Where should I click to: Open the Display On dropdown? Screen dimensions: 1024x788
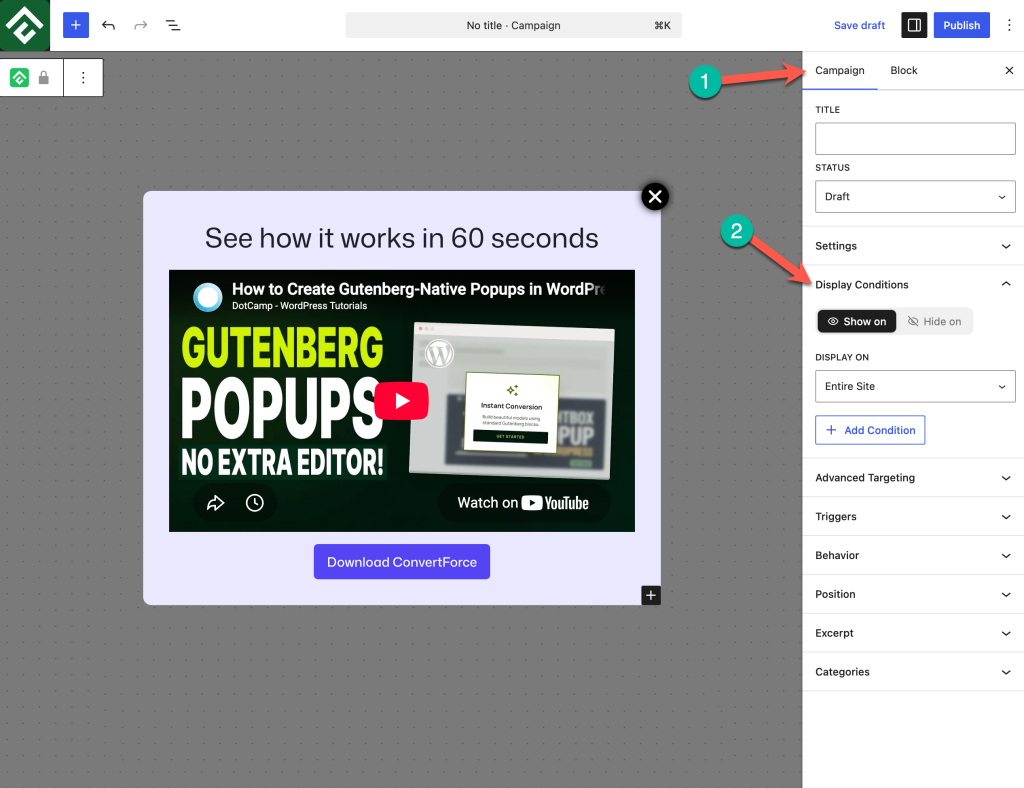(915, 386)
